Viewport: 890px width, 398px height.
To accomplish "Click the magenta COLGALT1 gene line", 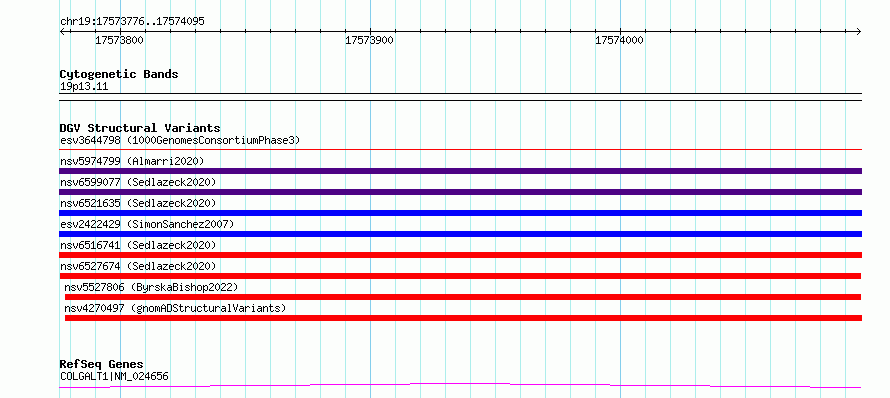I will (x=460, y=386).
